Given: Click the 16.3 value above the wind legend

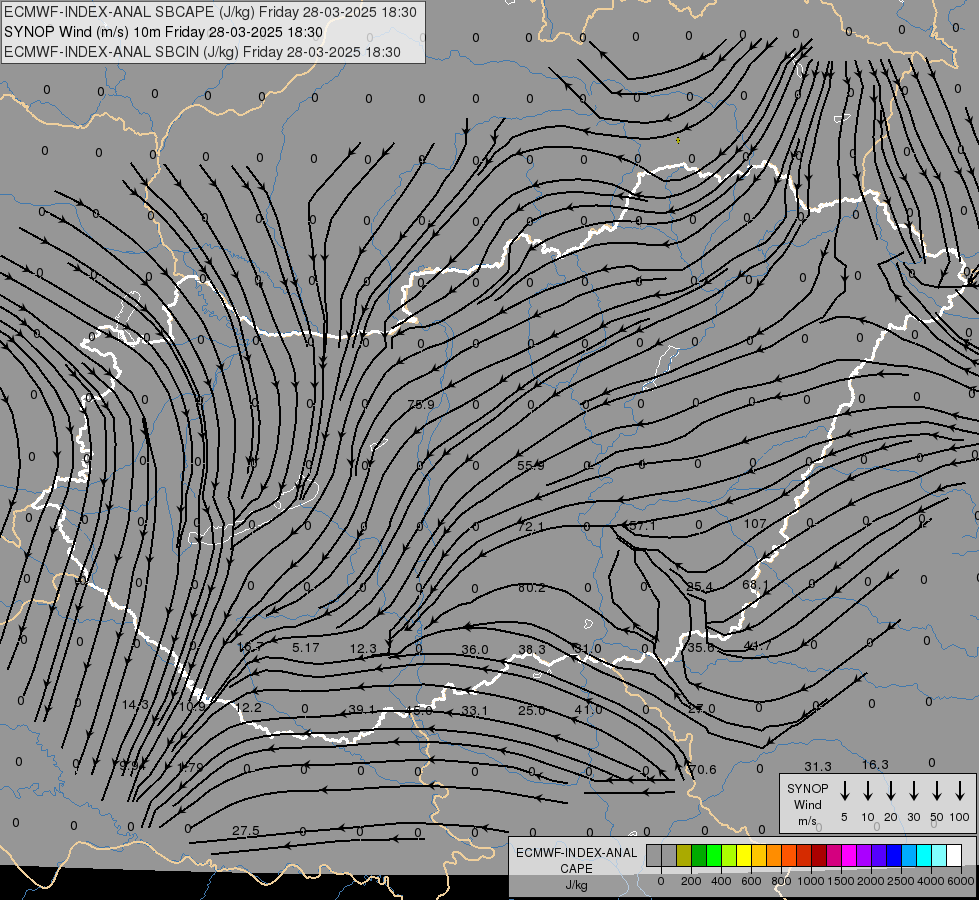Looking at the screenshot, I should (875, 764).
